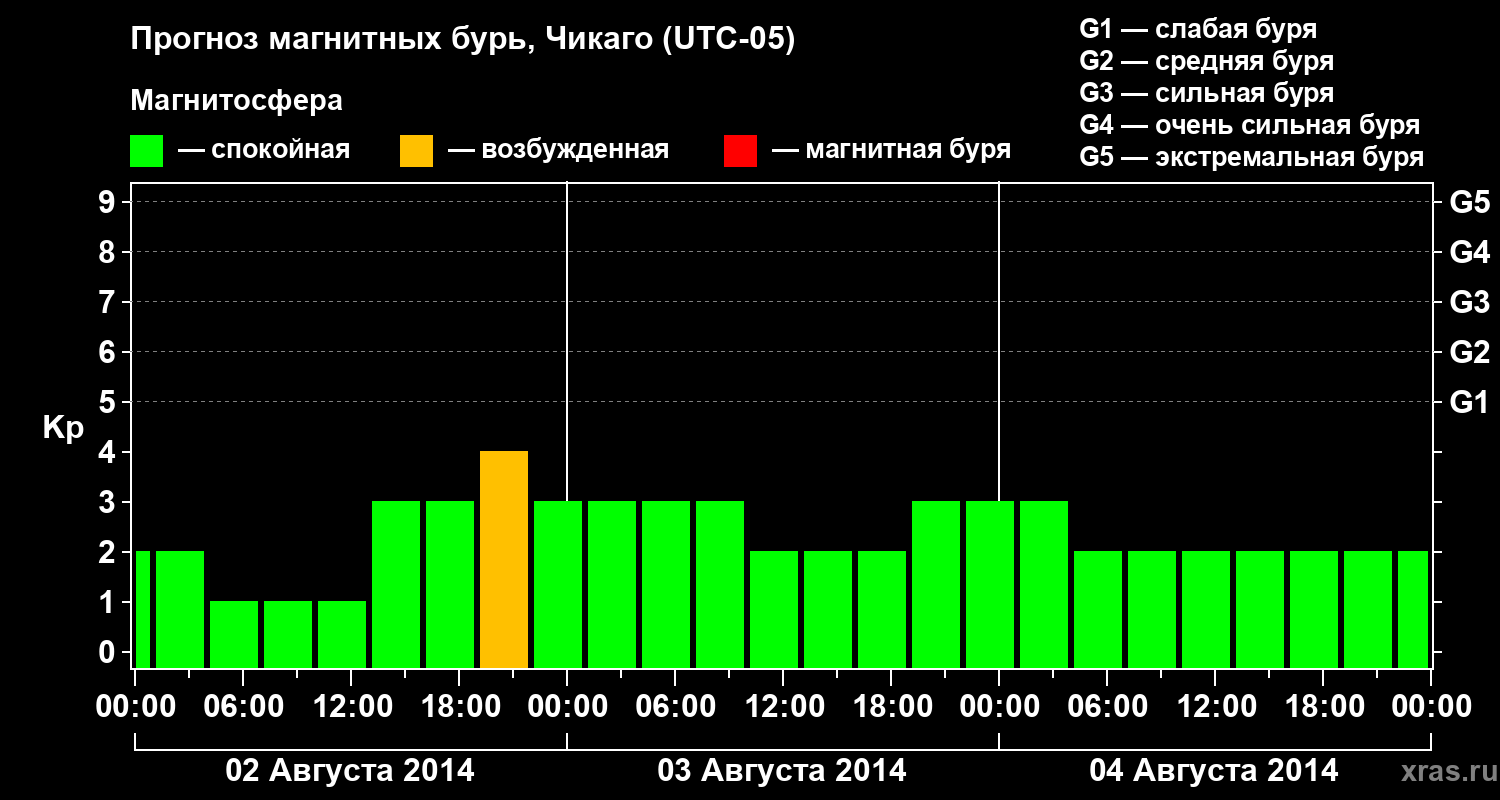Click the '18:00' time label above 04 Августа
The image size is (1500, 800).
(x=1323, y=706)
